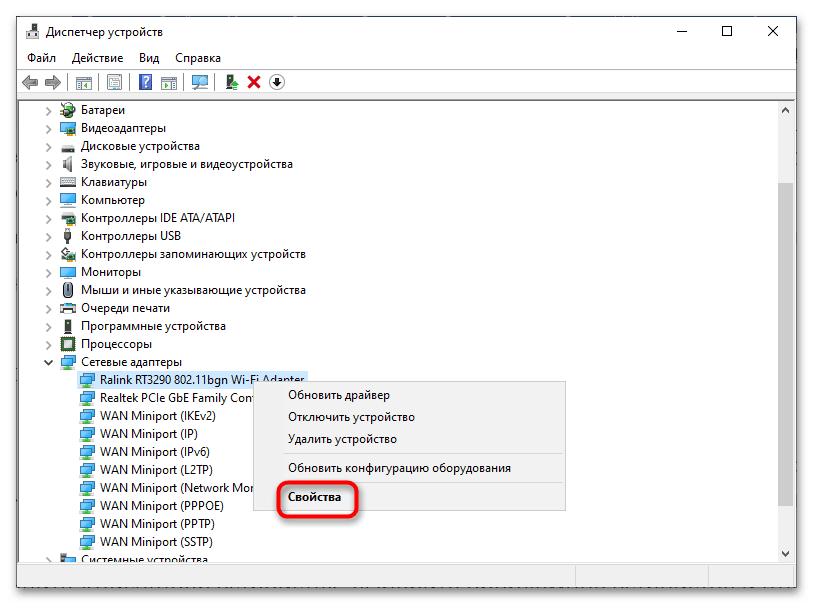Choose Свойства in the context menu
The height and width of the screenshot is (604, 813).
tap(314, 497)
